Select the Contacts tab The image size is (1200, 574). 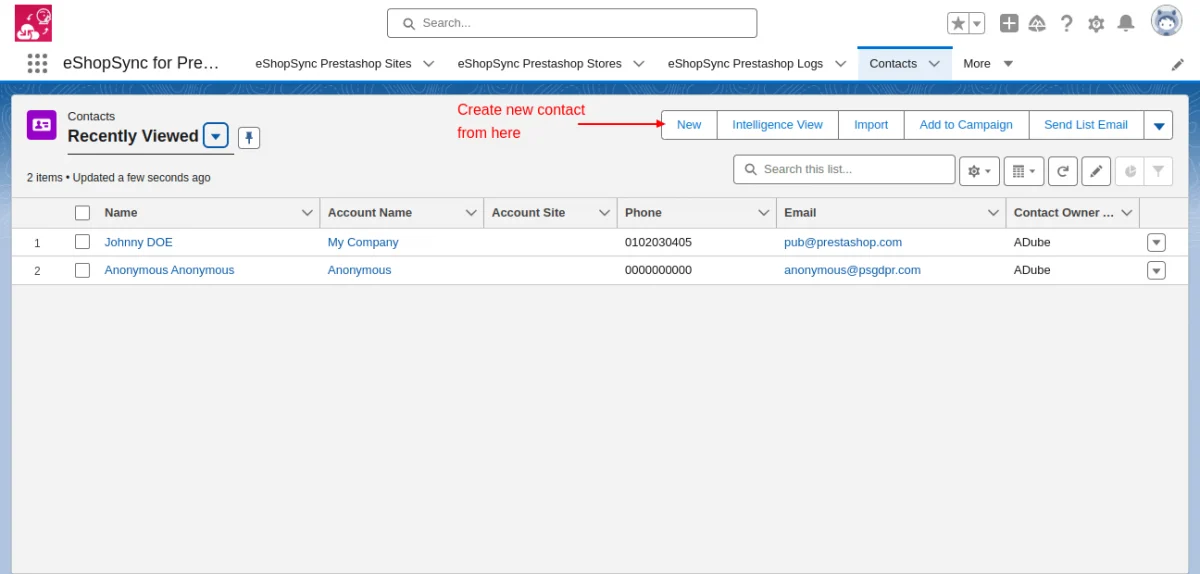(893, 63)
